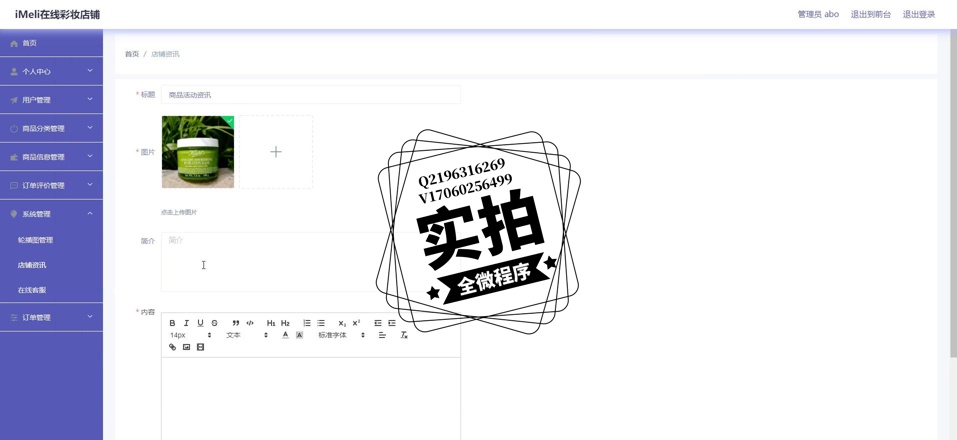Image resolution: width=957 pixels, height=440 pixels.
Task: Toggle superscript formatting
Action: click(356, 323)
